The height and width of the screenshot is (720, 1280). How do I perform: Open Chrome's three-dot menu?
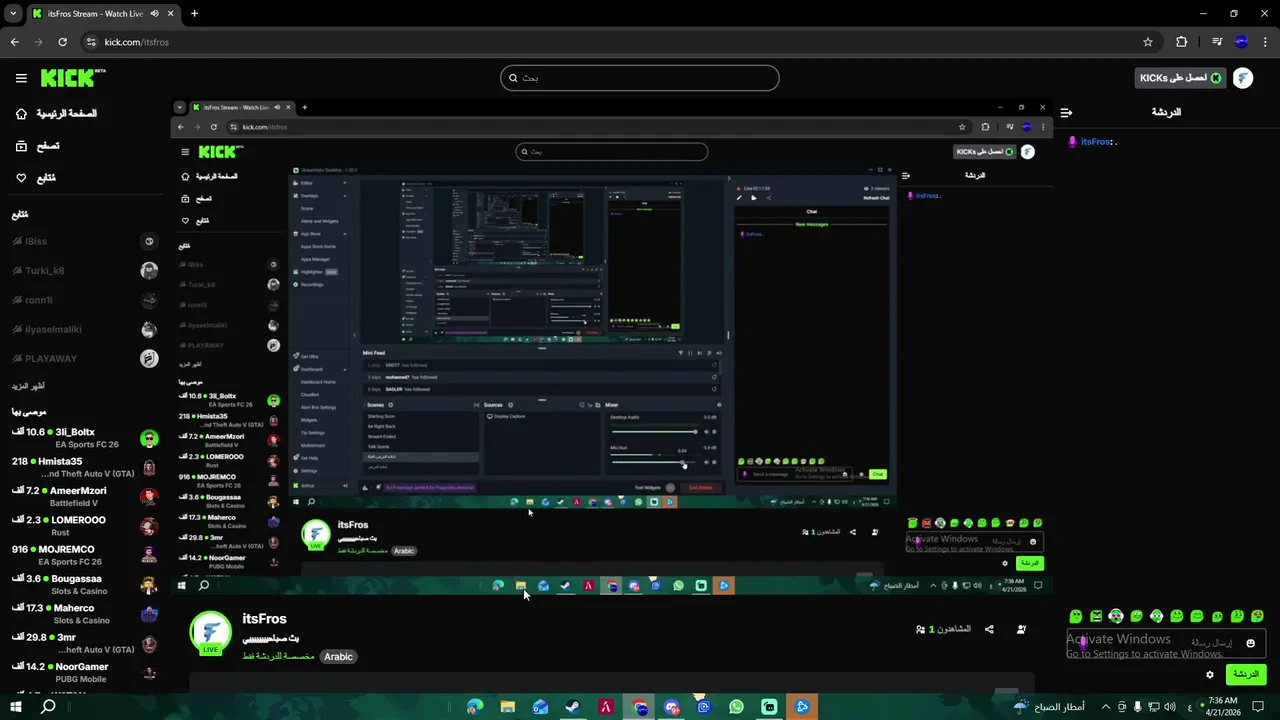(x=1264, y=42)
